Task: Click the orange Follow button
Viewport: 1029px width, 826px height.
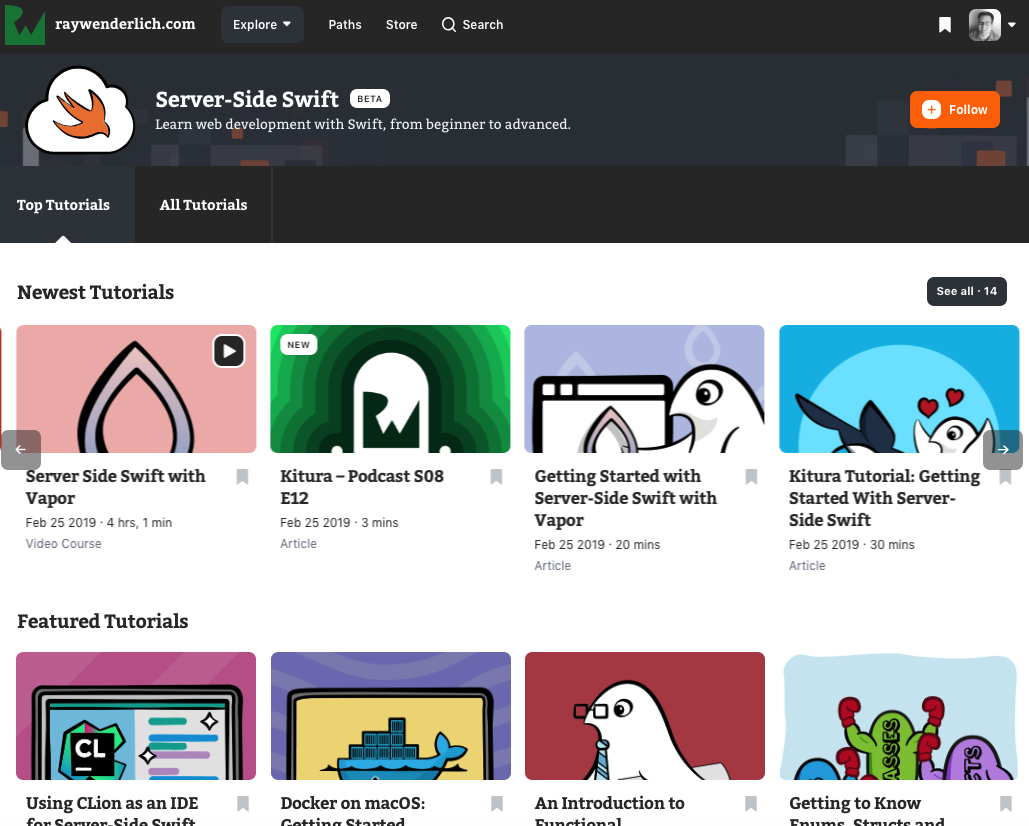Action: tap(954, 110)
